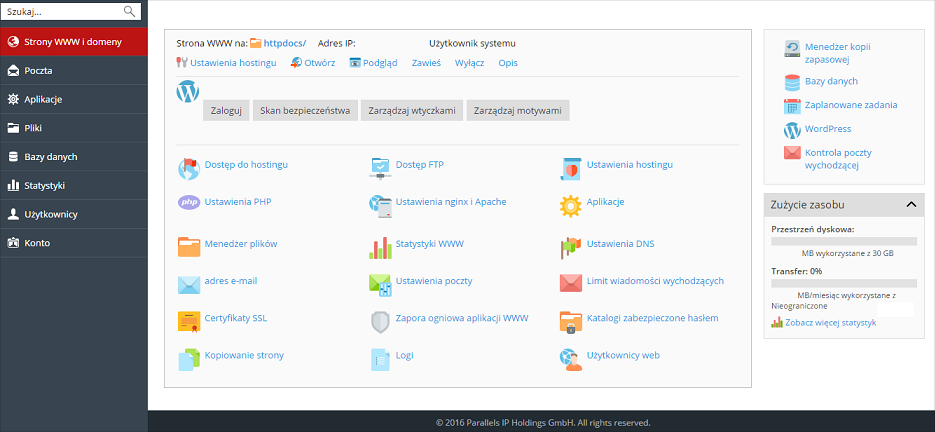Screen dimensions: 935x432
Task: Click the Przestrzeń dyskowa usage bar
Action: point(844,241)
